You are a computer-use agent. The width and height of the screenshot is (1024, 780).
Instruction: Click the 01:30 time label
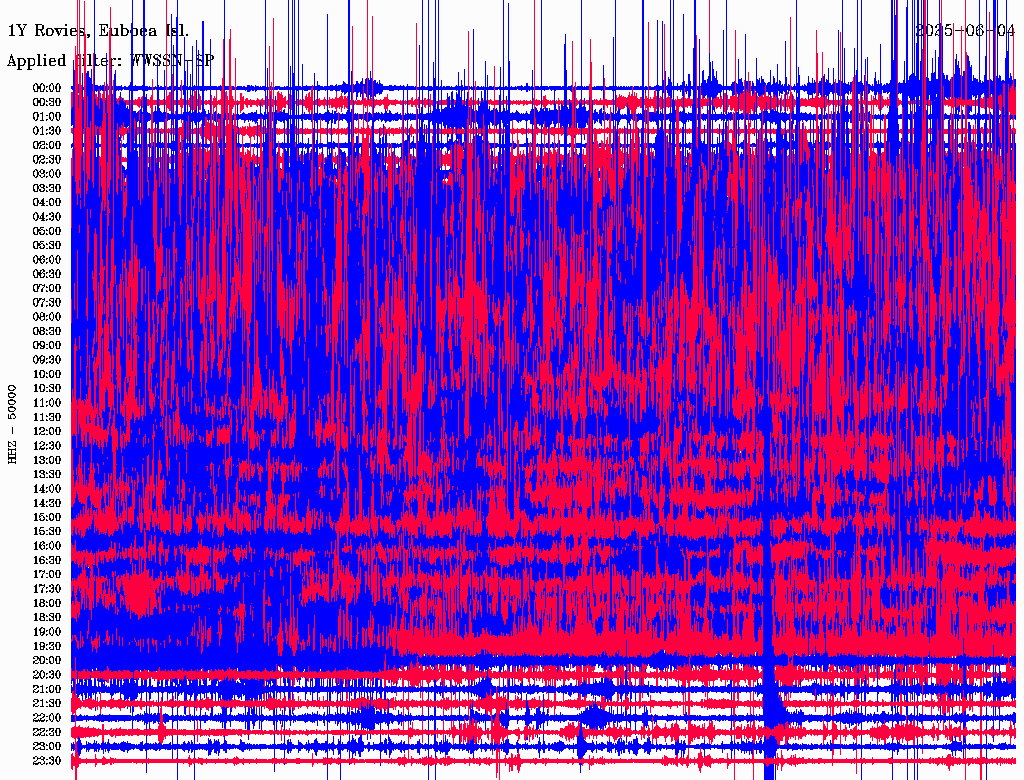48,131
